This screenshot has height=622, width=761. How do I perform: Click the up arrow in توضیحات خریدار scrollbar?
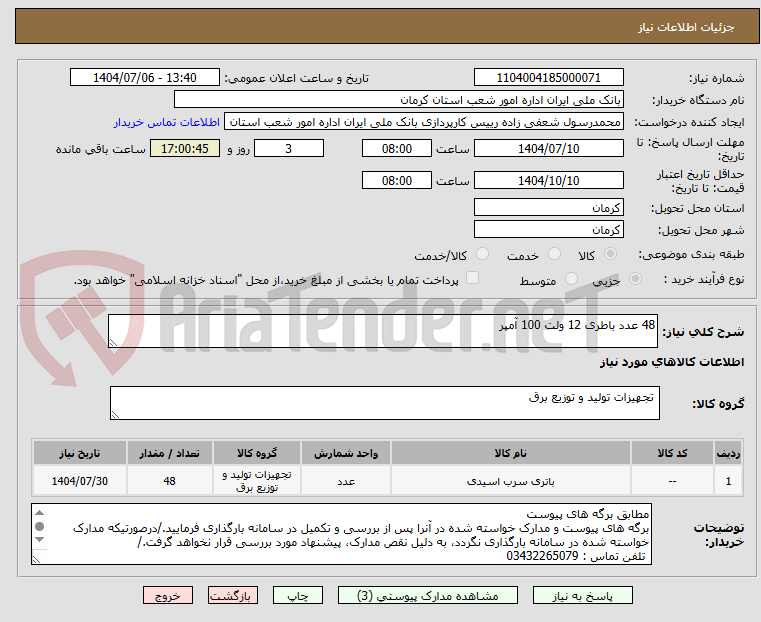click(40, 513)
